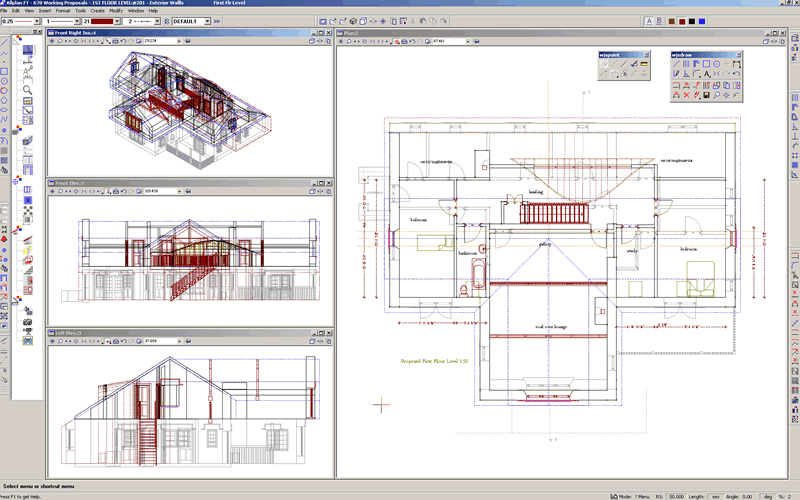
Task: Select the Spline curve tool in left toolbar
Action: [4, 119]
